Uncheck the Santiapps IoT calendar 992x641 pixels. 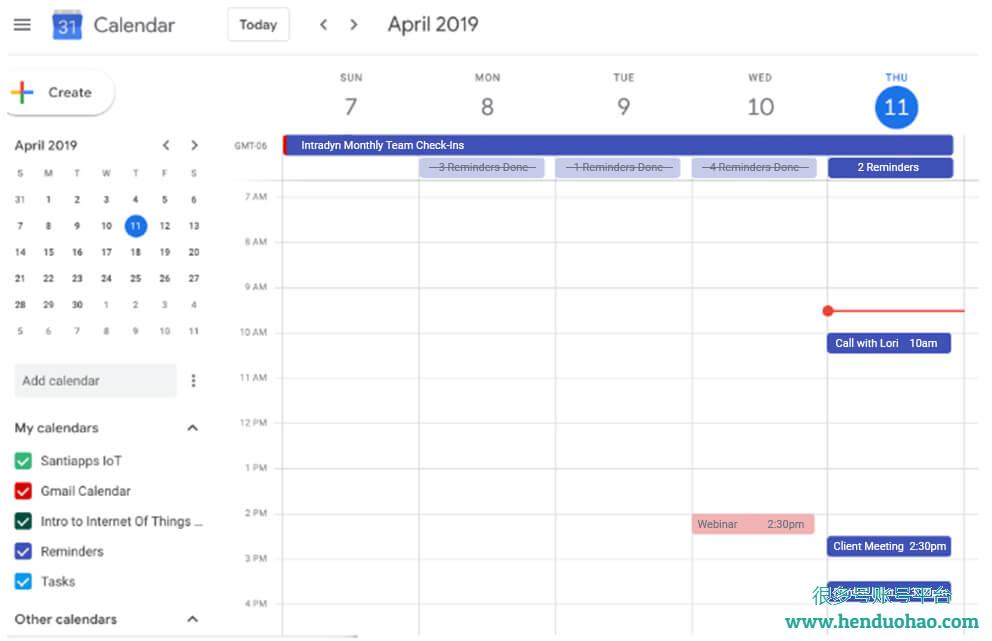(x=23, y=461)
